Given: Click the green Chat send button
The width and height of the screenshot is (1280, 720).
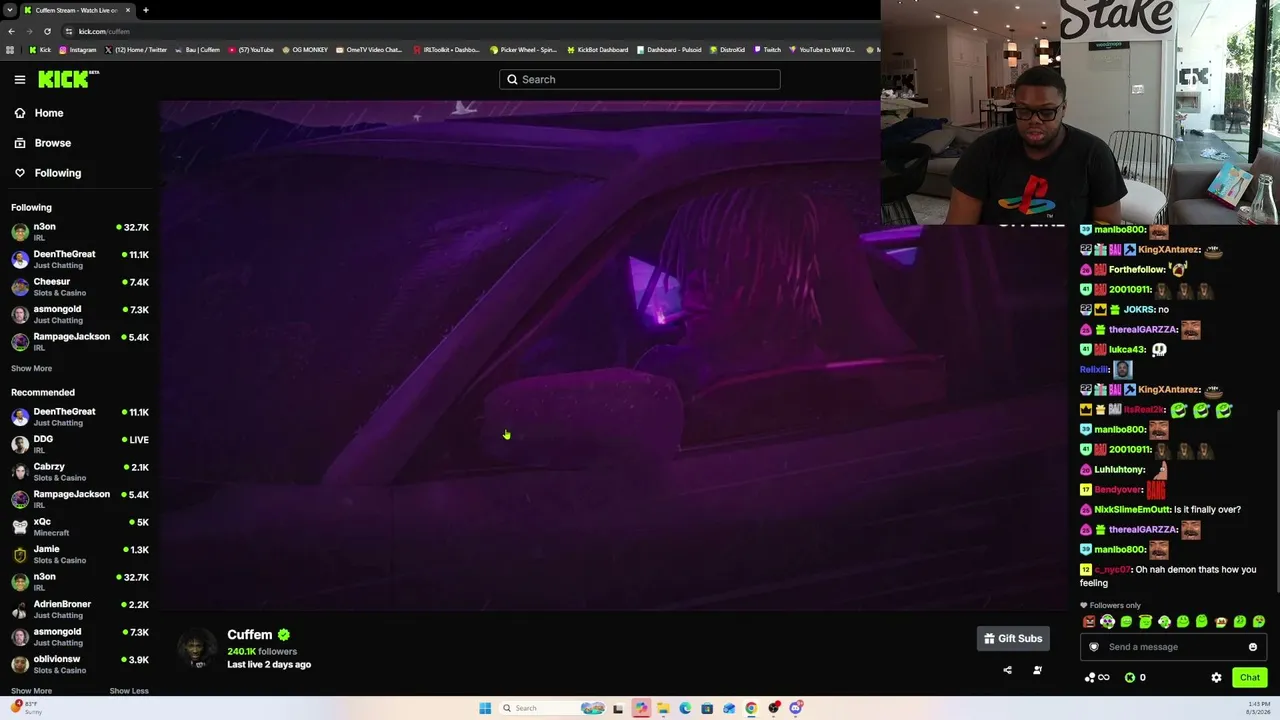Looking at the screenshot, I should pyautogui.click(x=1250, y=677).
